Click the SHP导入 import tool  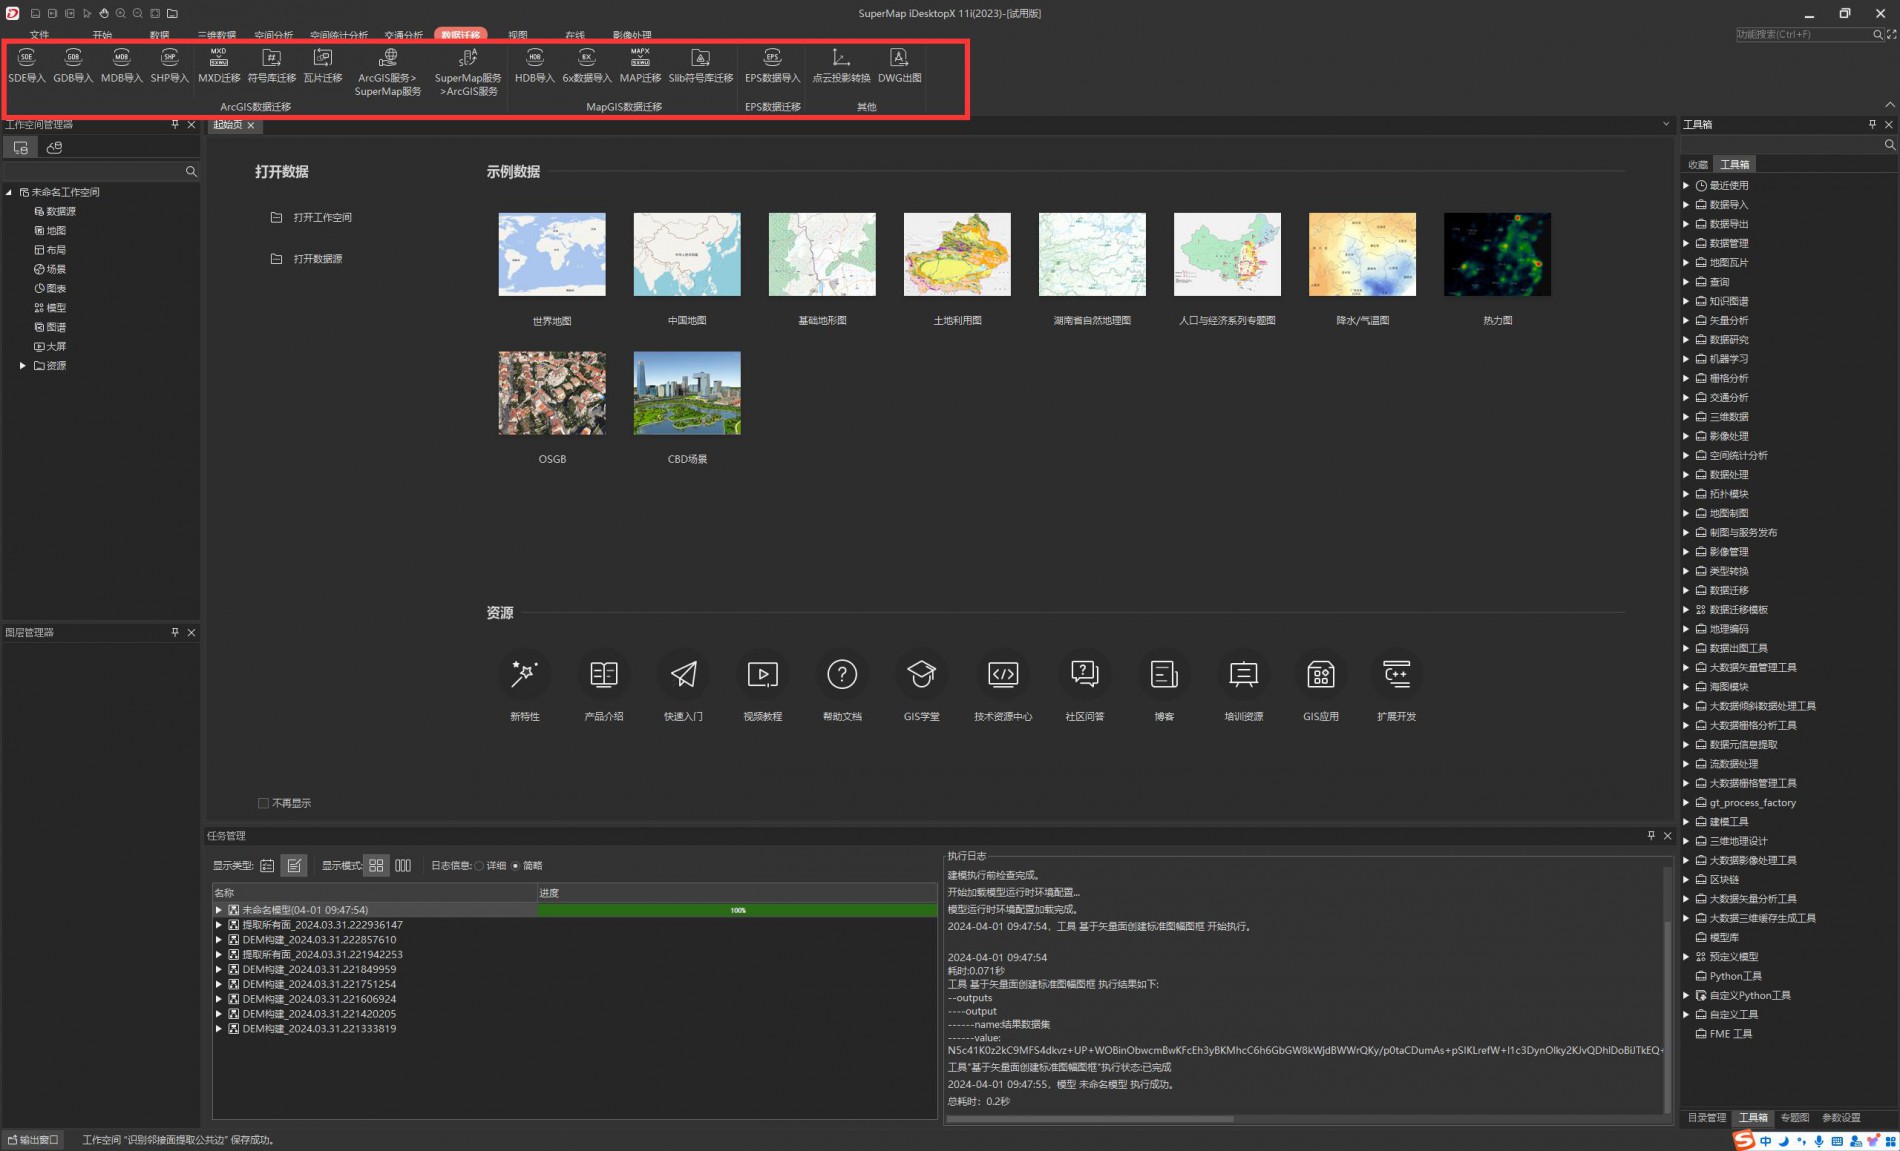tap(169, 66)
